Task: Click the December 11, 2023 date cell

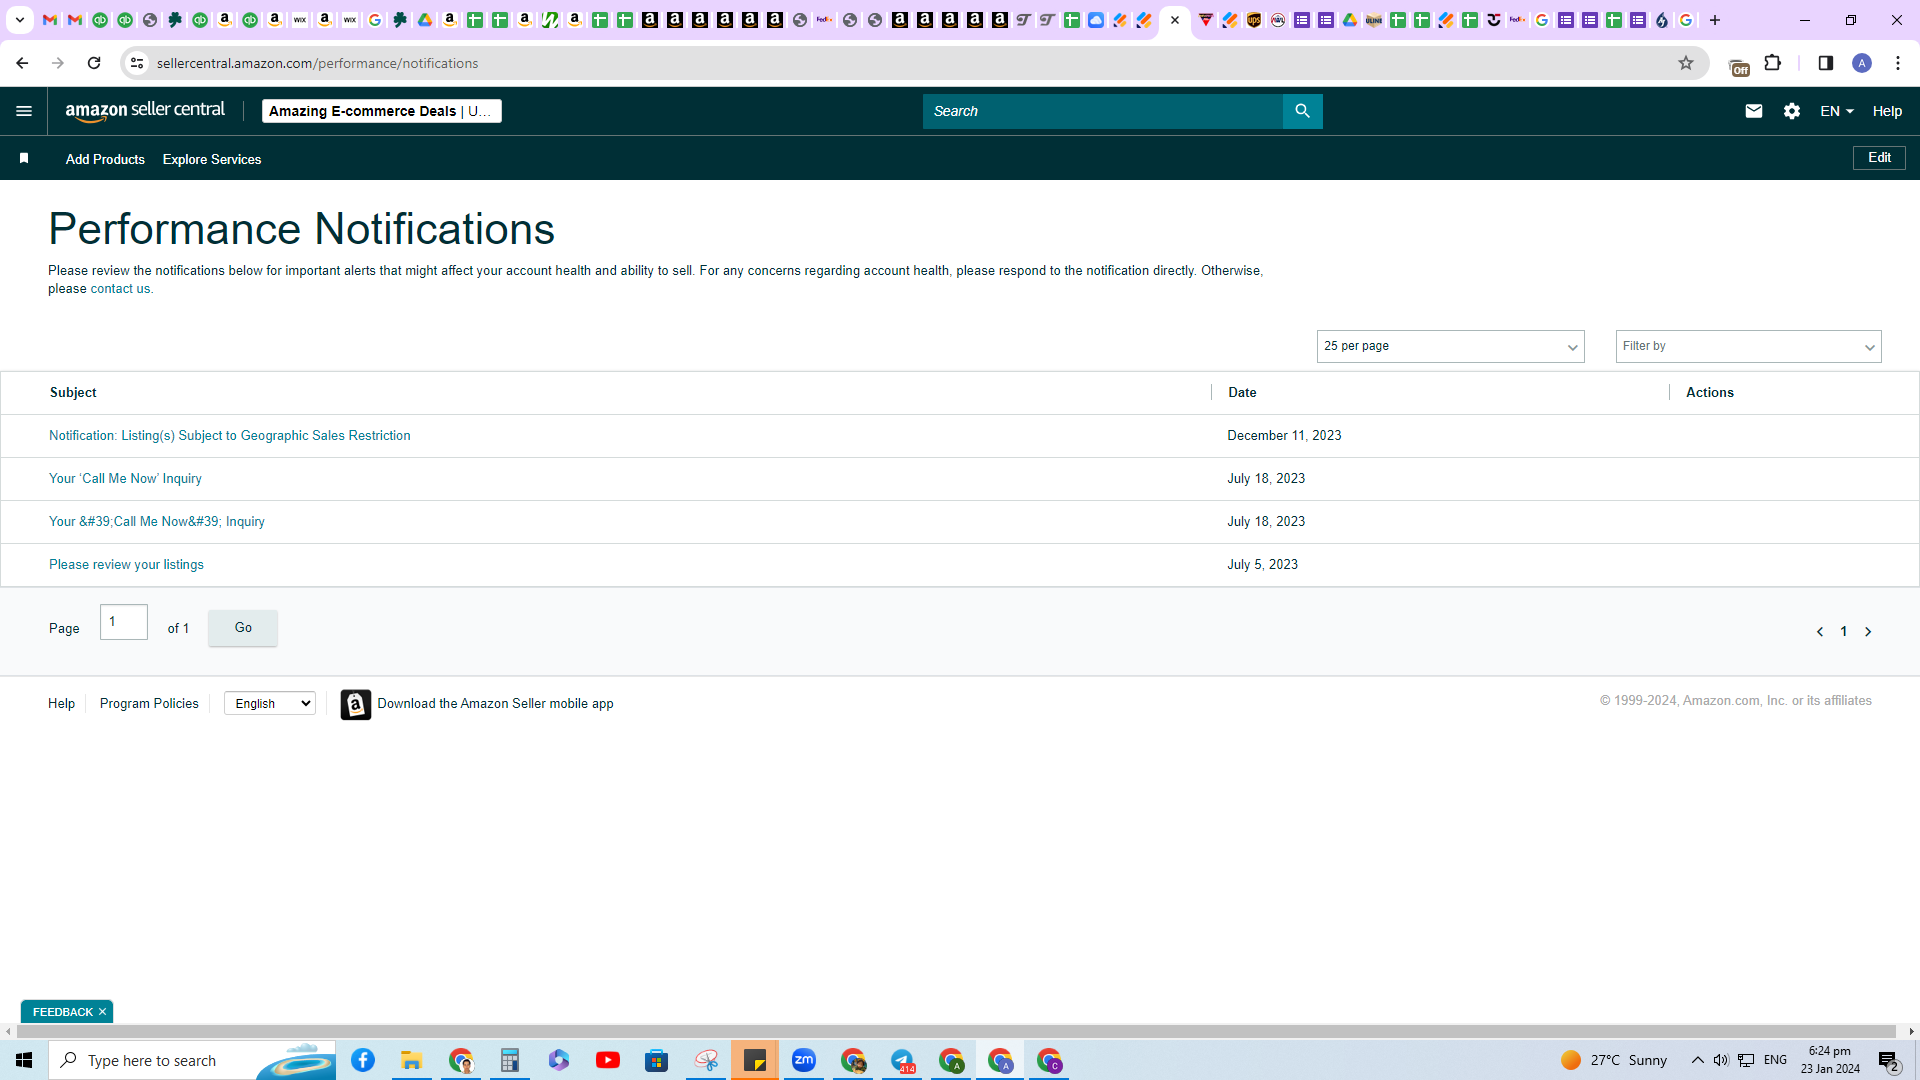Action: pyautogui.click(x=1284, y=436)
